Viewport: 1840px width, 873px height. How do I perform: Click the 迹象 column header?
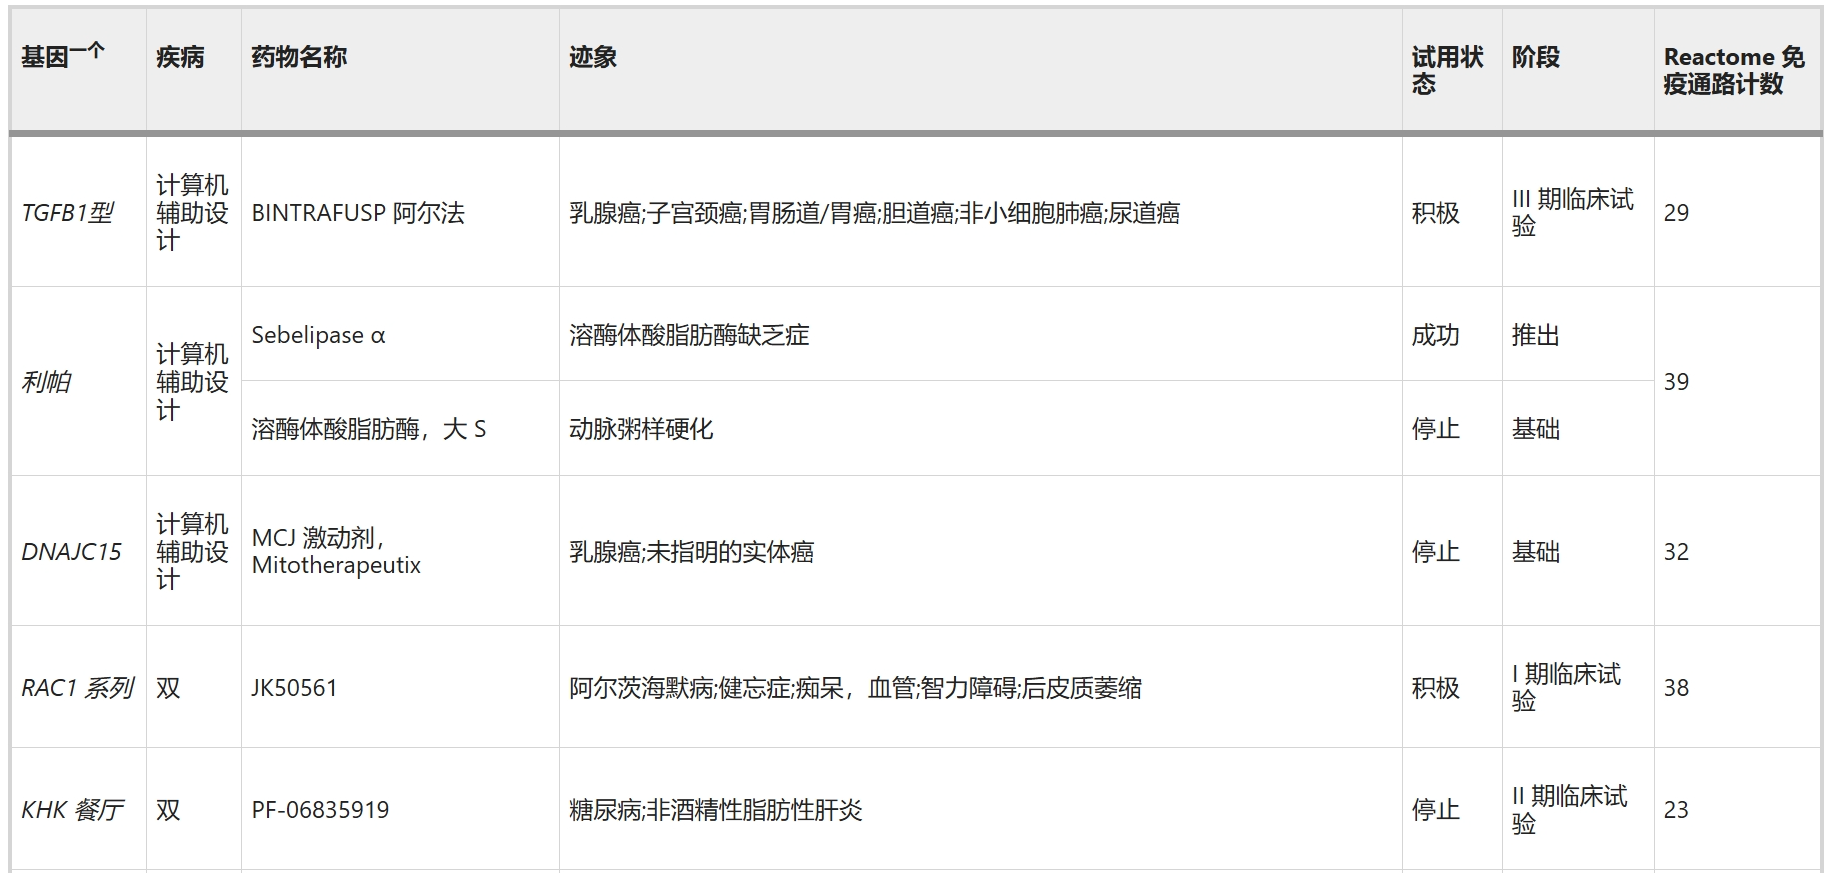593,57
